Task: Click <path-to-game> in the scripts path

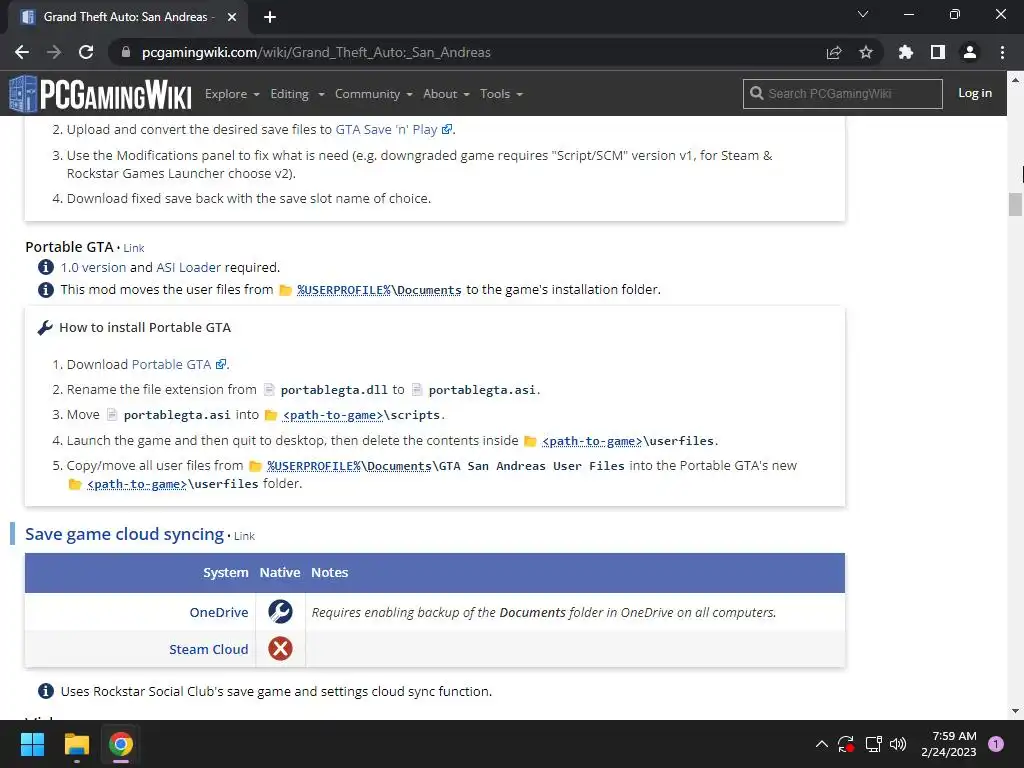Action: coord(333,415)
